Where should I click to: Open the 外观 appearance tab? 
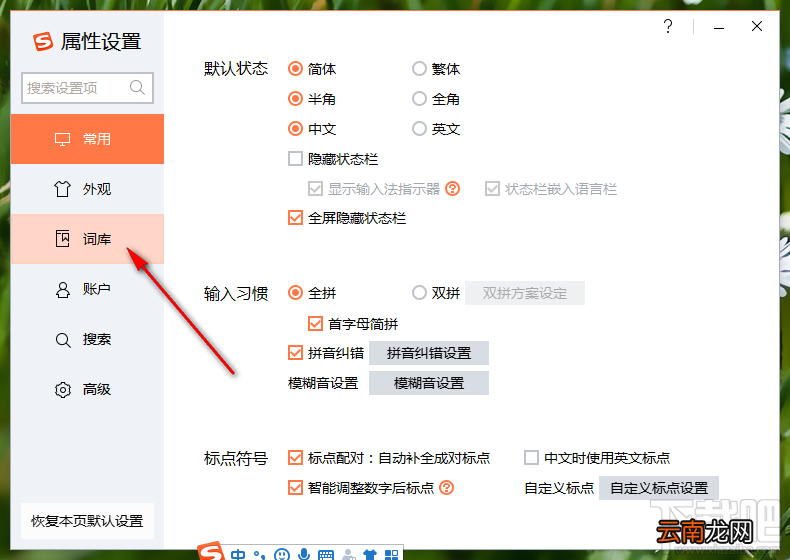tap(87, 189)
